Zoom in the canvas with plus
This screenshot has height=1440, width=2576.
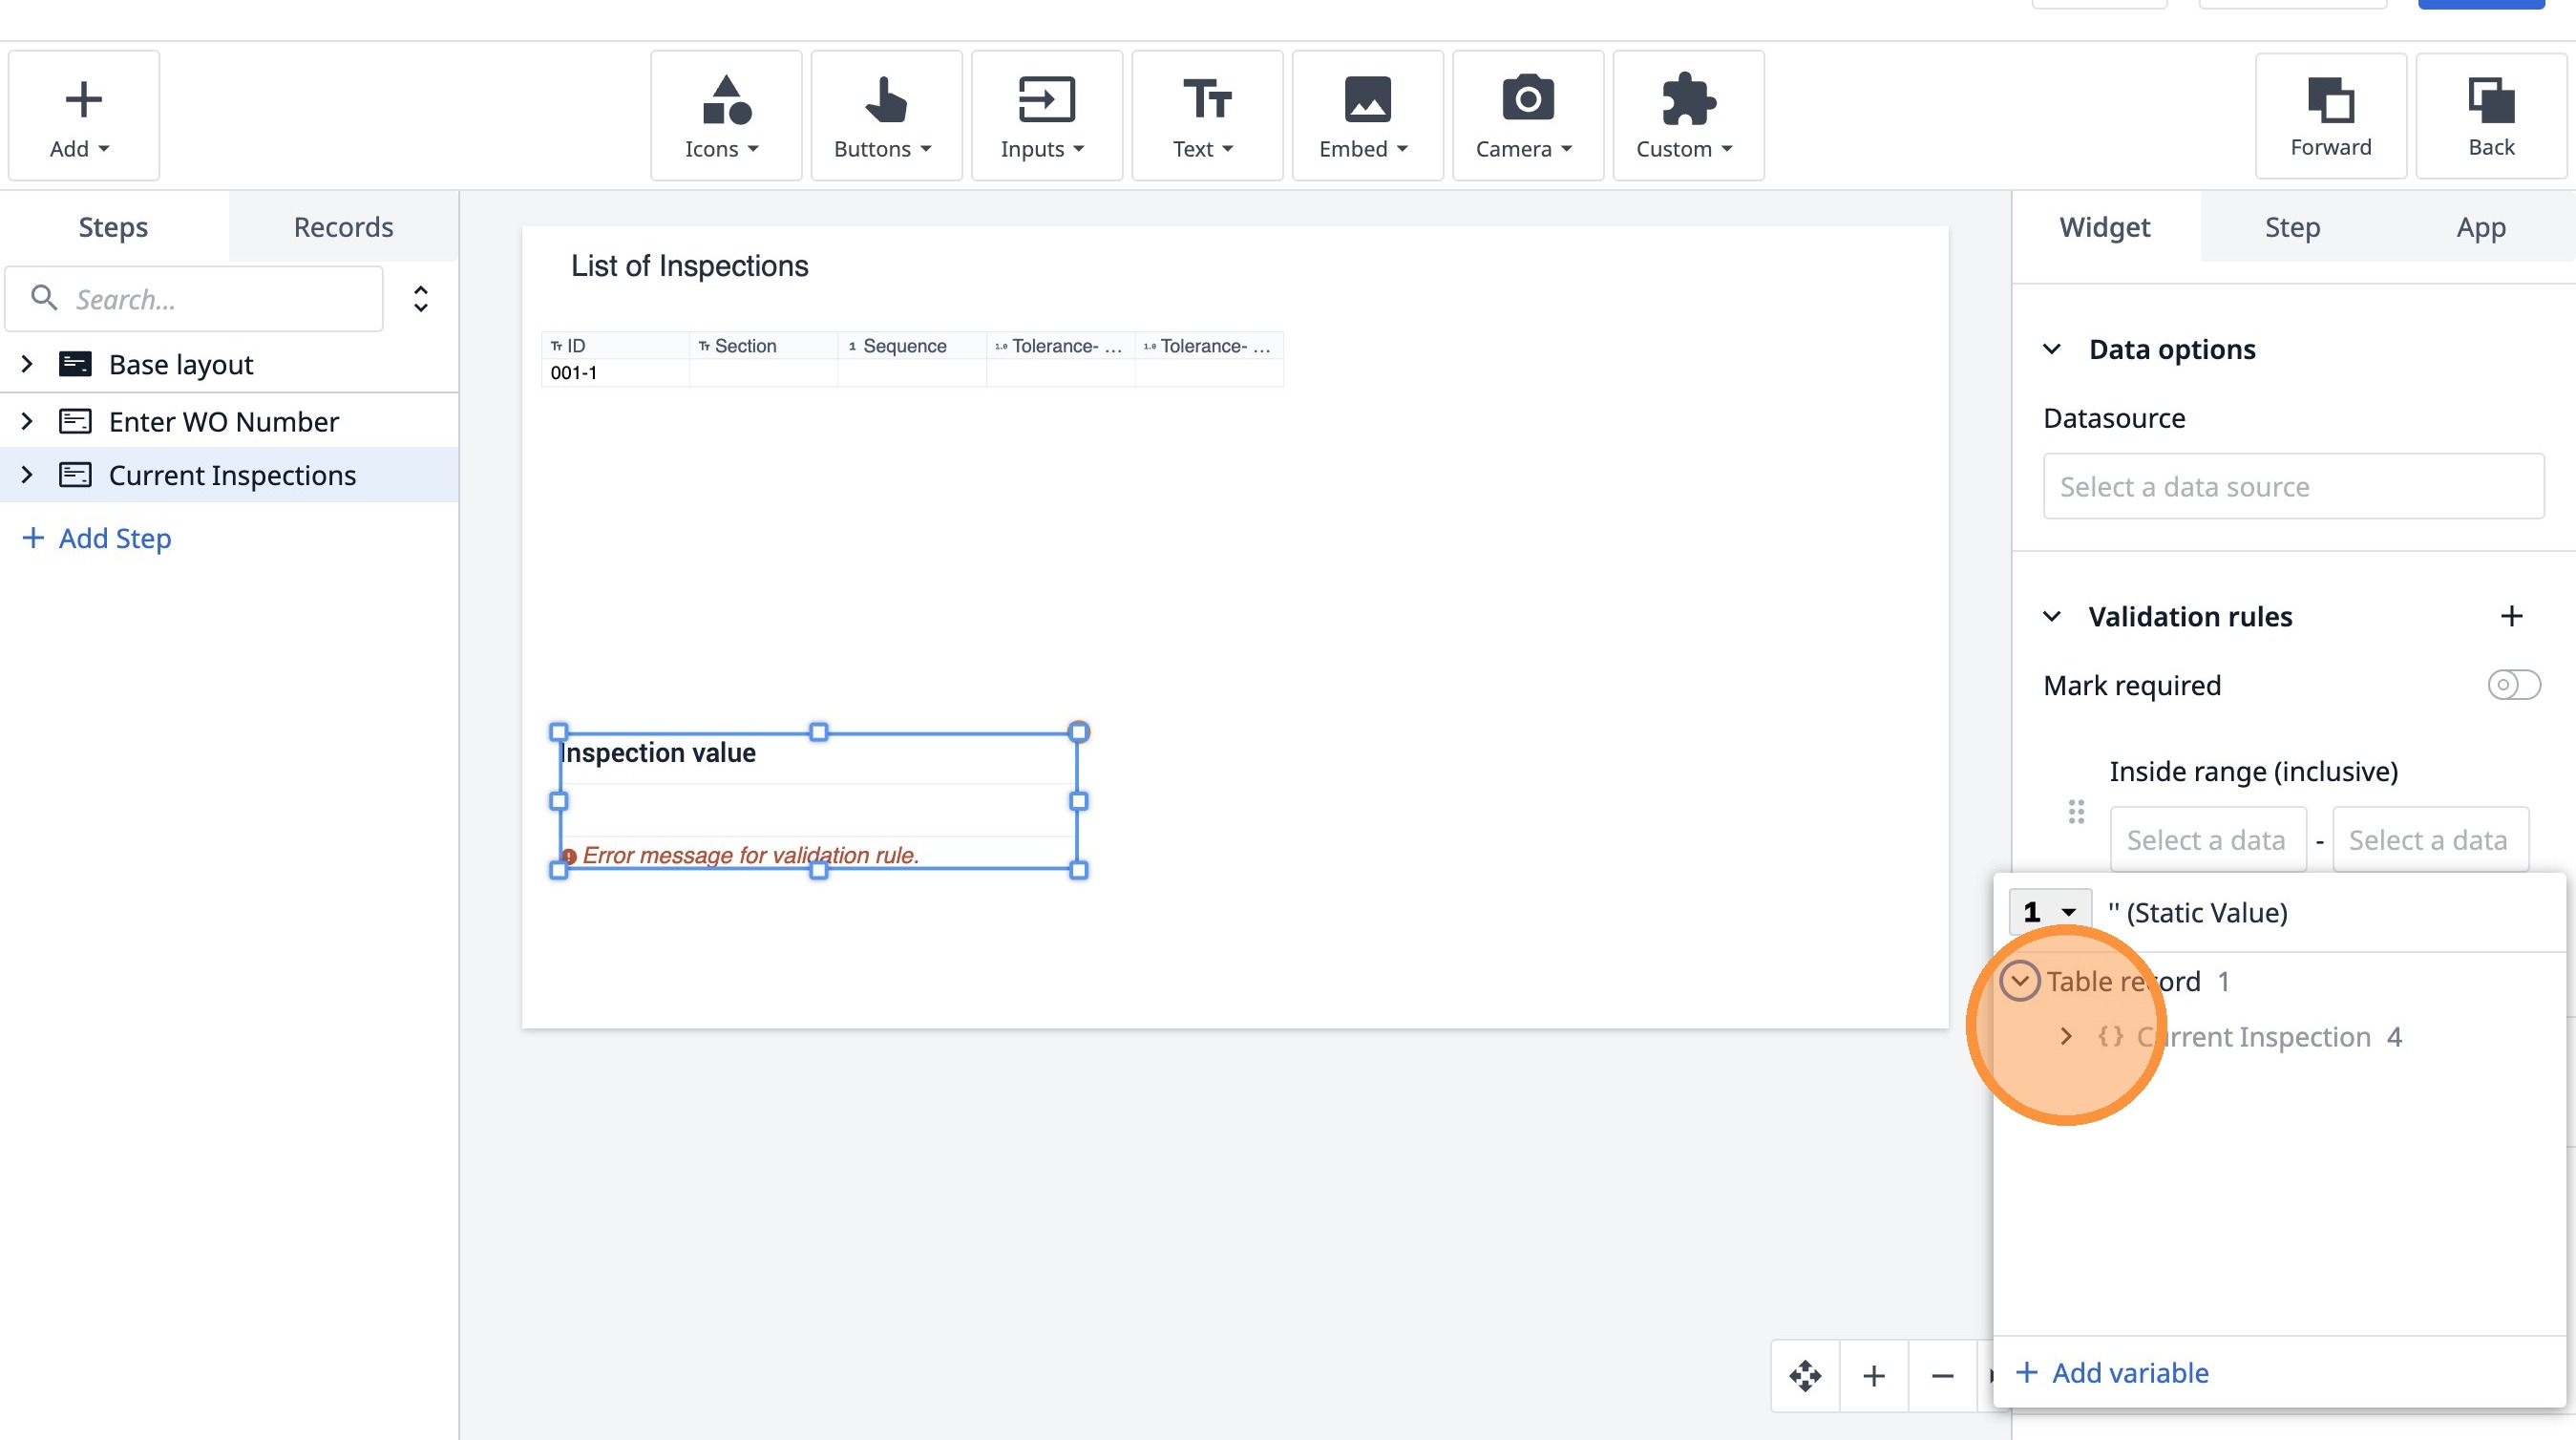(x=1874, y=1376)
